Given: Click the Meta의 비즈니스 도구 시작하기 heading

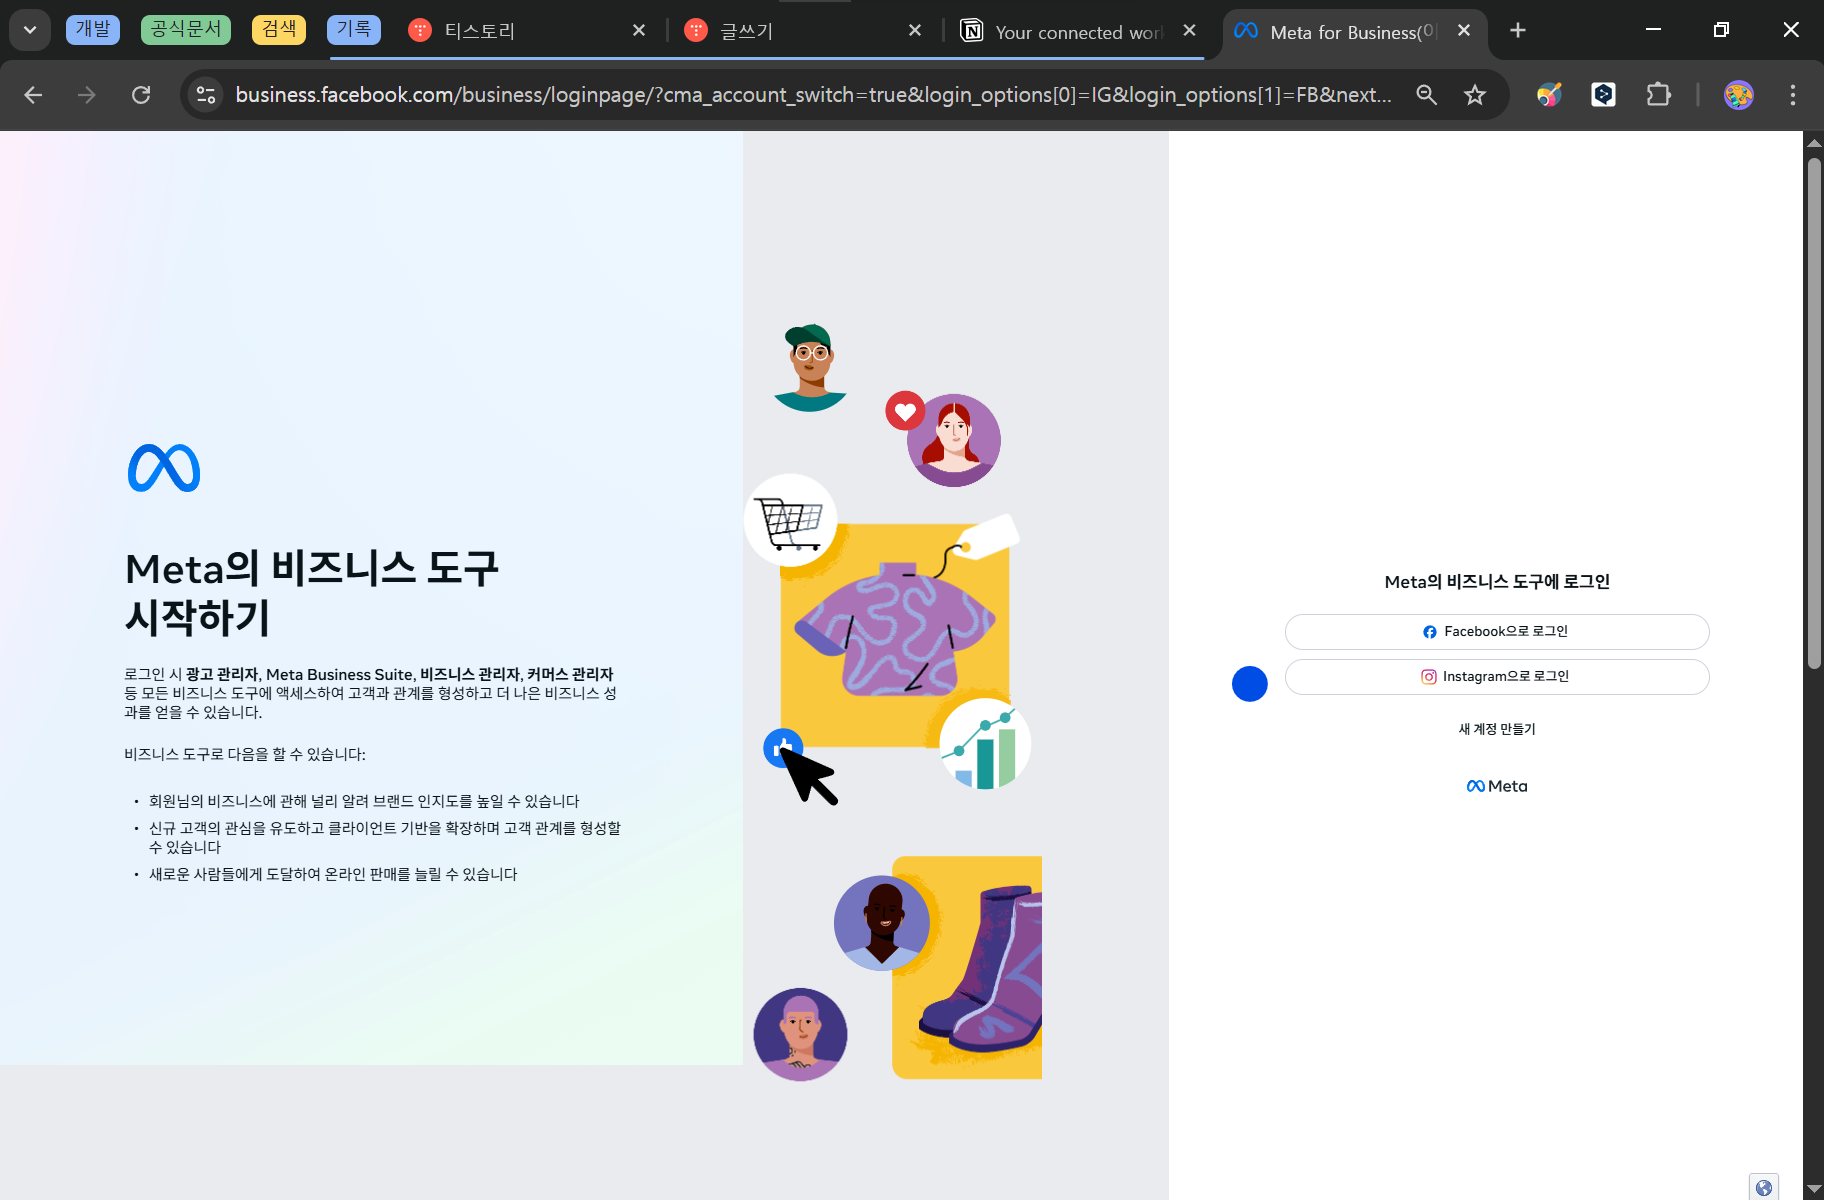Looking at the screenshot, I should [x=312, y=592].
